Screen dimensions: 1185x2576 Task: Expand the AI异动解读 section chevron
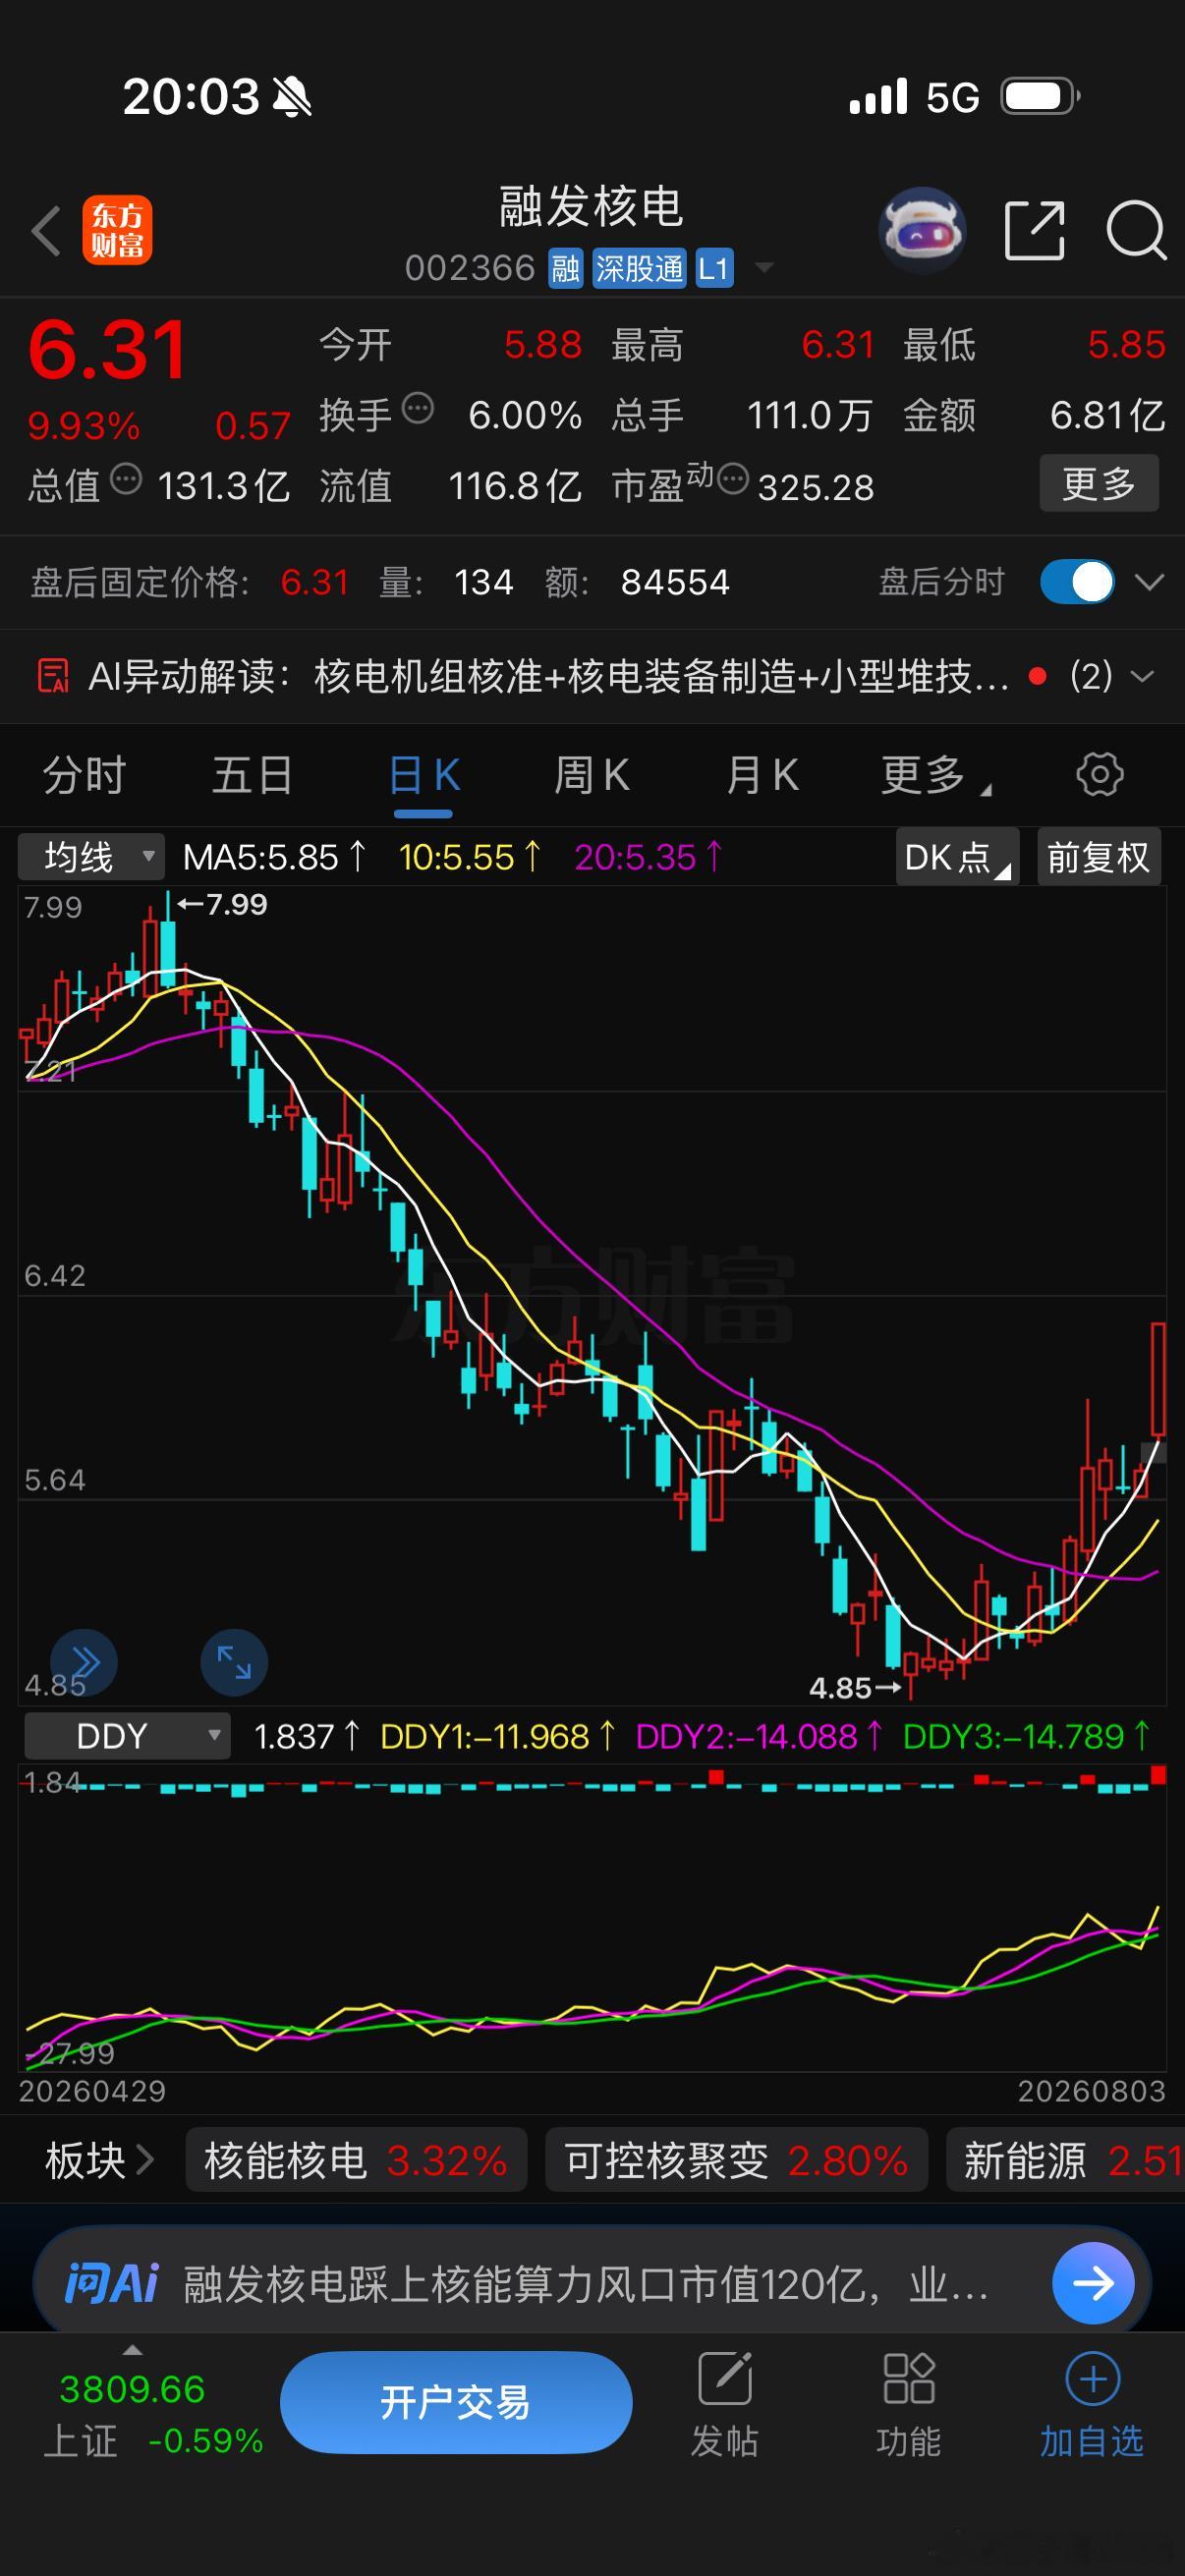[1142, 677]
